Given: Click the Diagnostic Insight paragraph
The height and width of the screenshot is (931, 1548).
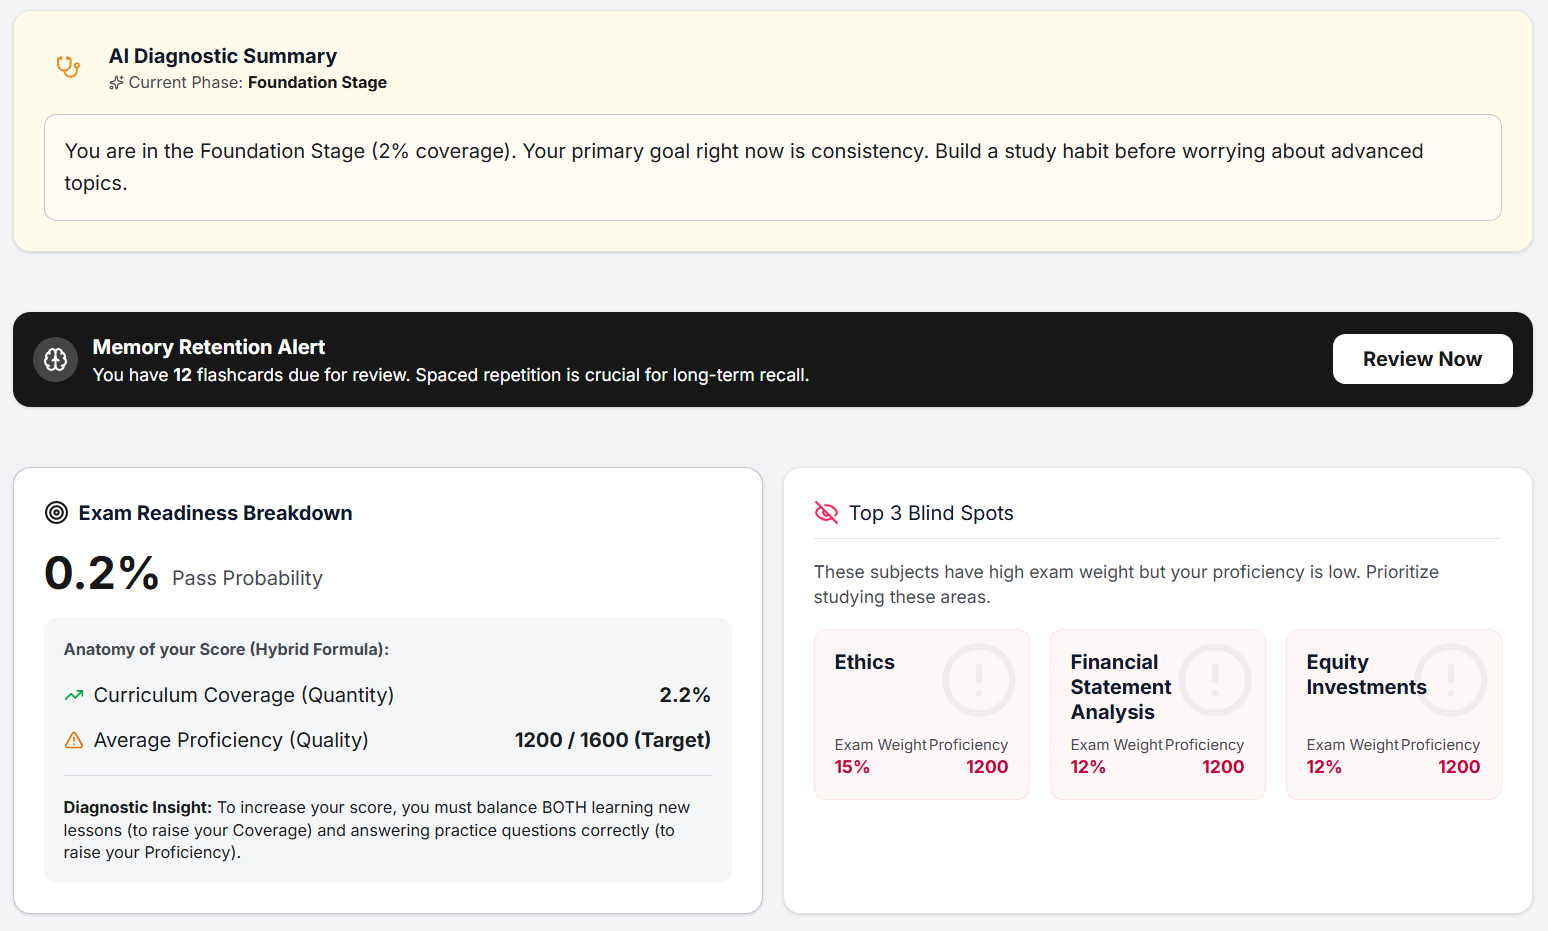Looking at the screenshot, I should coord(377,830).
